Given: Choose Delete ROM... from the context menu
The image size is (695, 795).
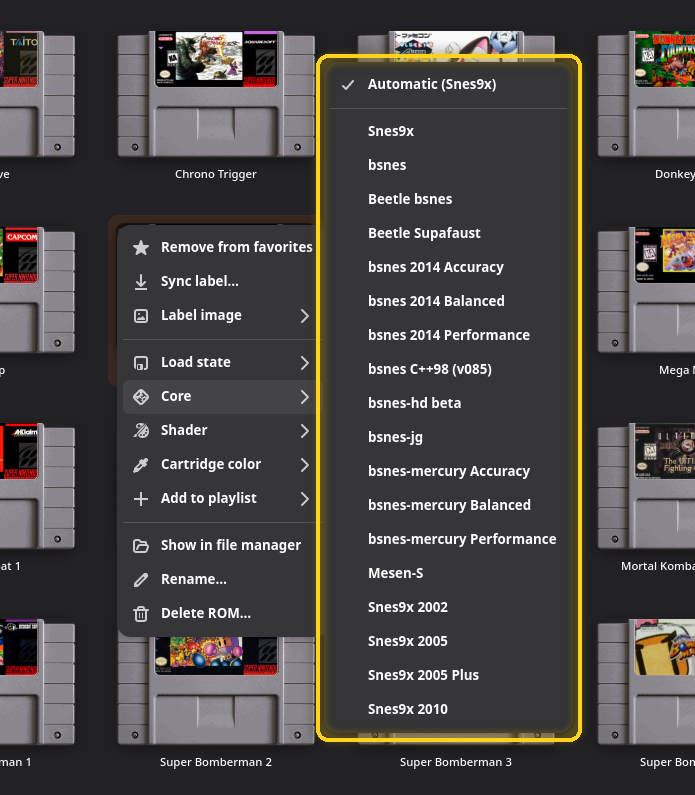Looking at the screenshot, I should [x=221, y=613].
